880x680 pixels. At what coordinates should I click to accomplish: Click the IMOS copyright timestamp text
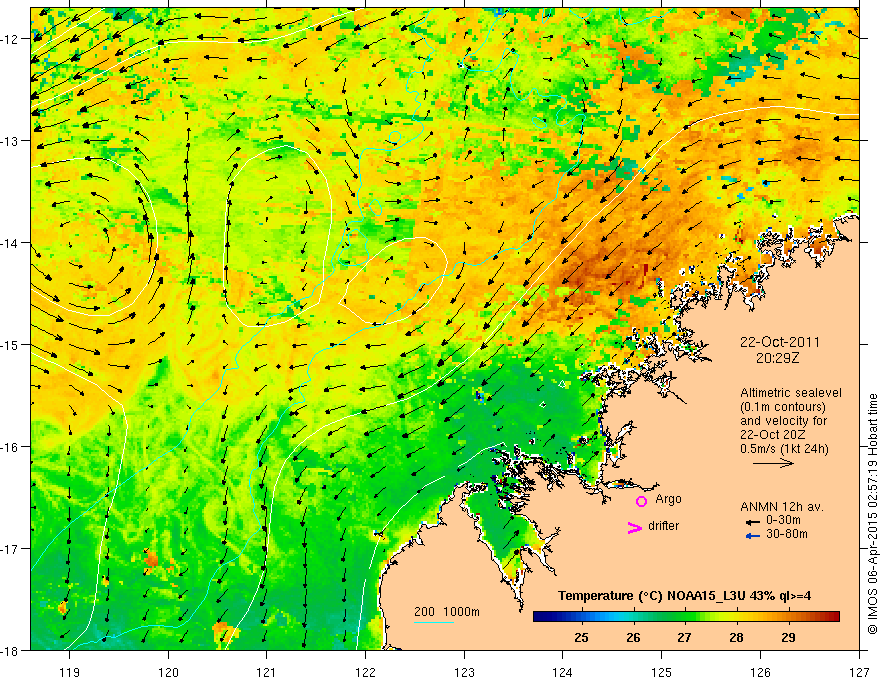[872, 513]
